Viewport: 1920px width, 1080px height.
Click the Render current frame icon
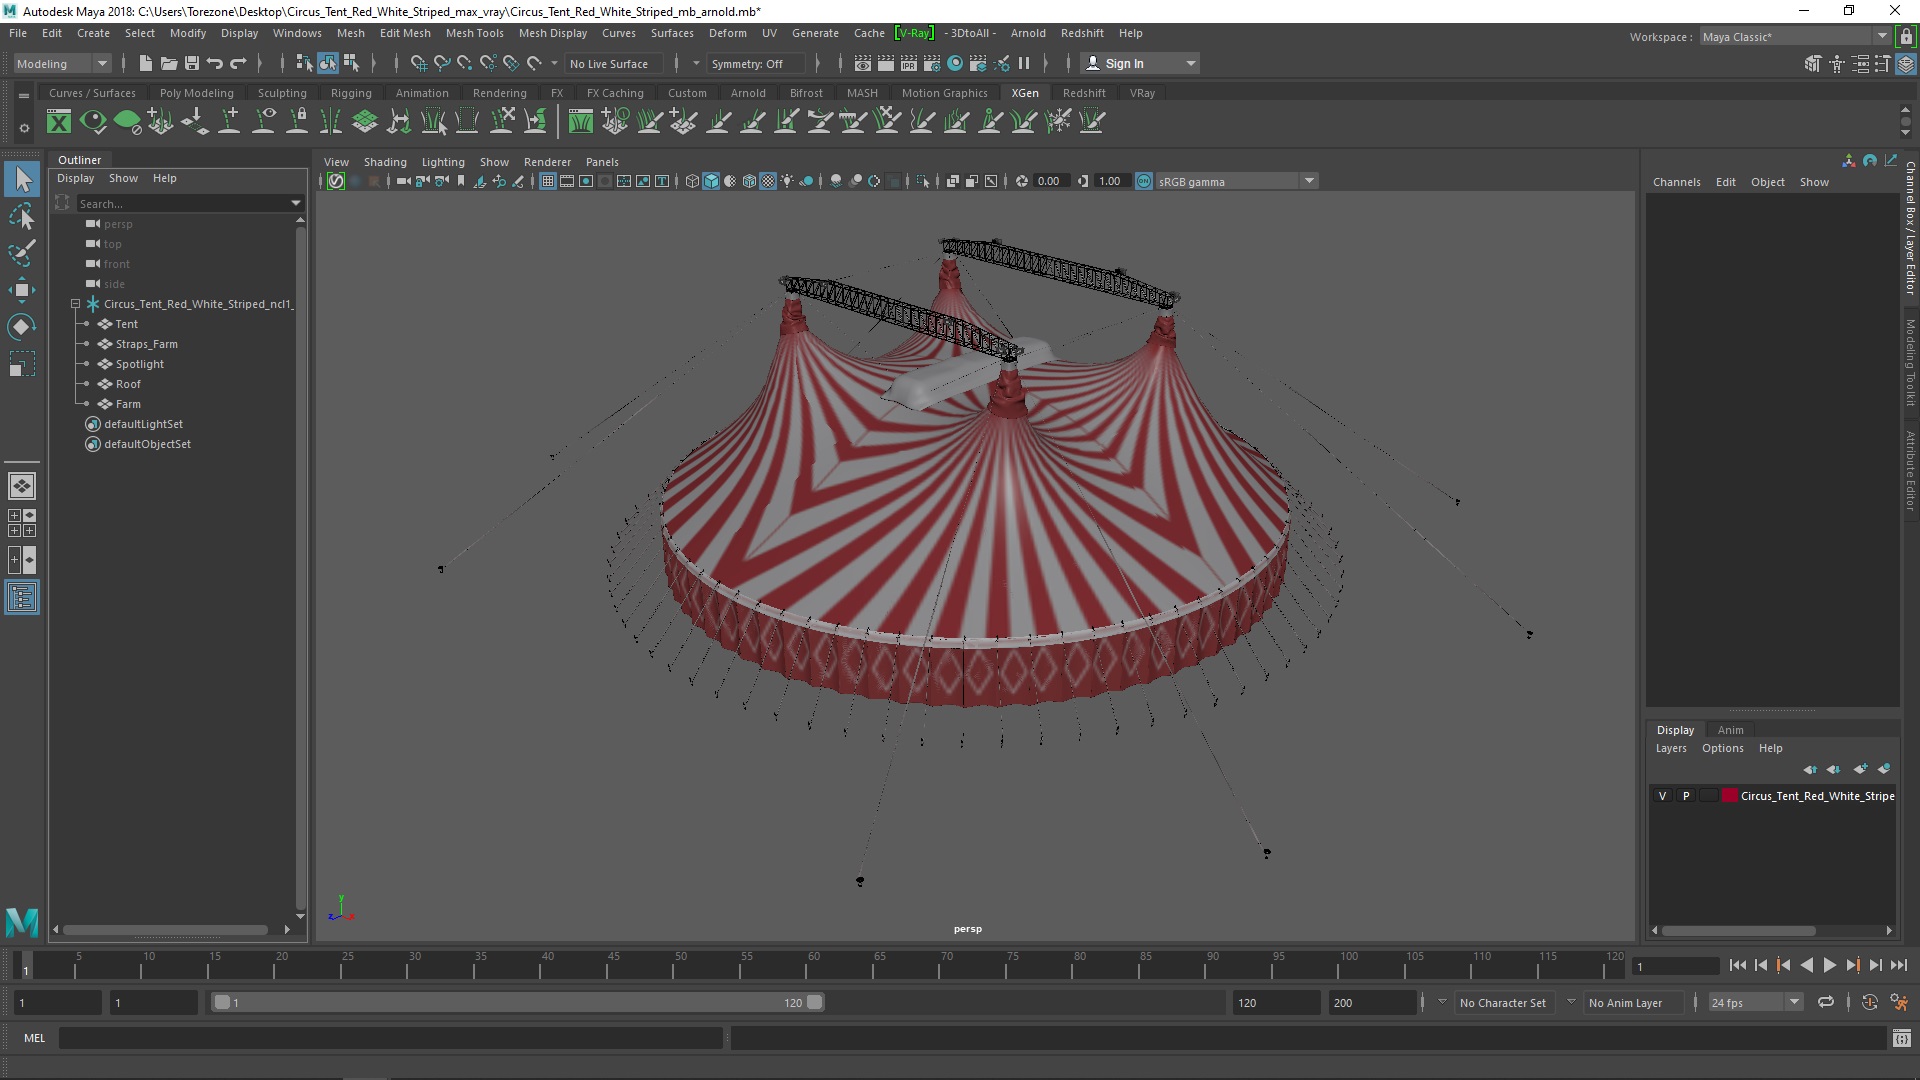tap(886, 63)
